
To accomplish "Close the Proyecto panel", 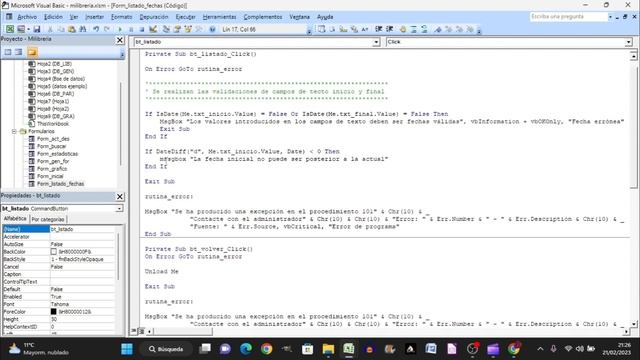I will pos(120,40).
